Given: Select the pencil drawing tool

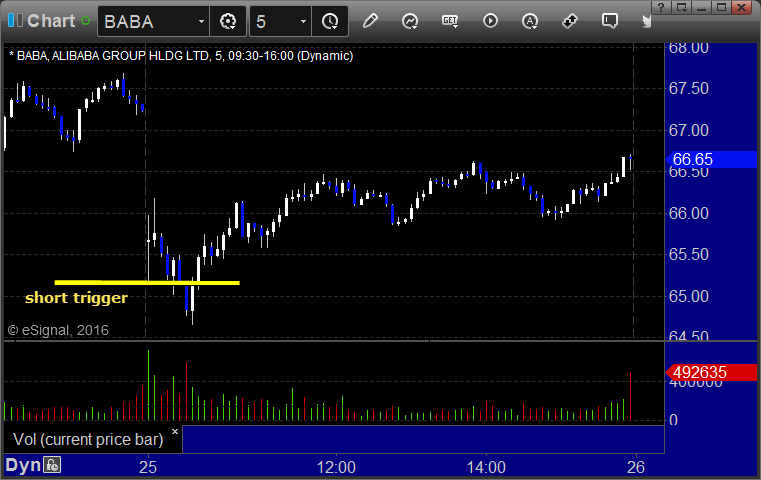Looking at the screenshot, I should 370,21.
